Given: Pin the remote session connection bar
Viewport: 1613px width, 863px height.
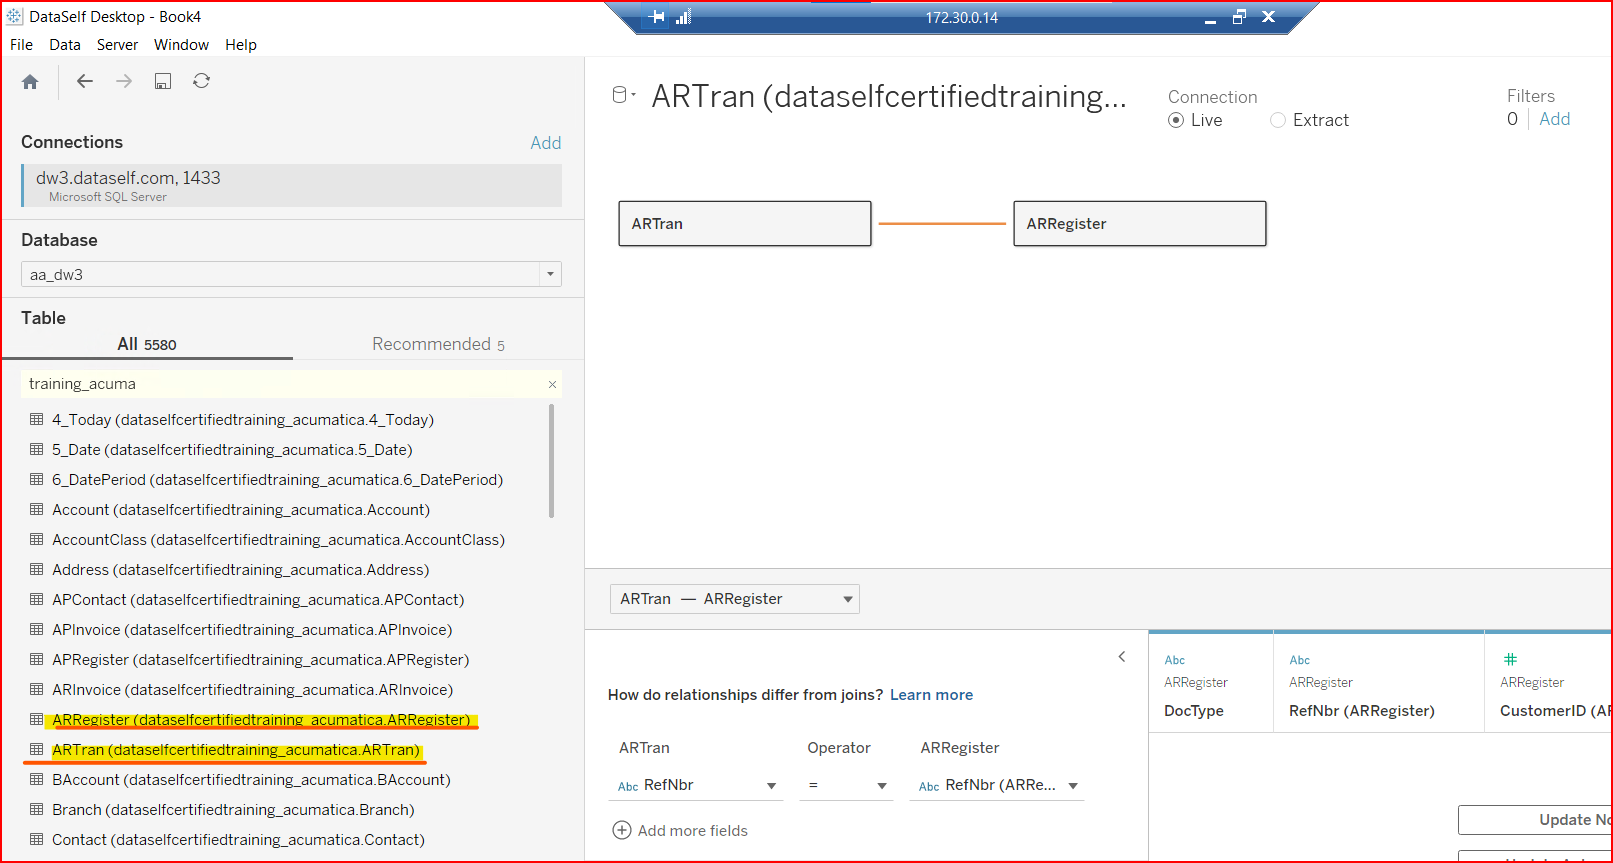Looking at the screenshot, I should click(657, 17).
